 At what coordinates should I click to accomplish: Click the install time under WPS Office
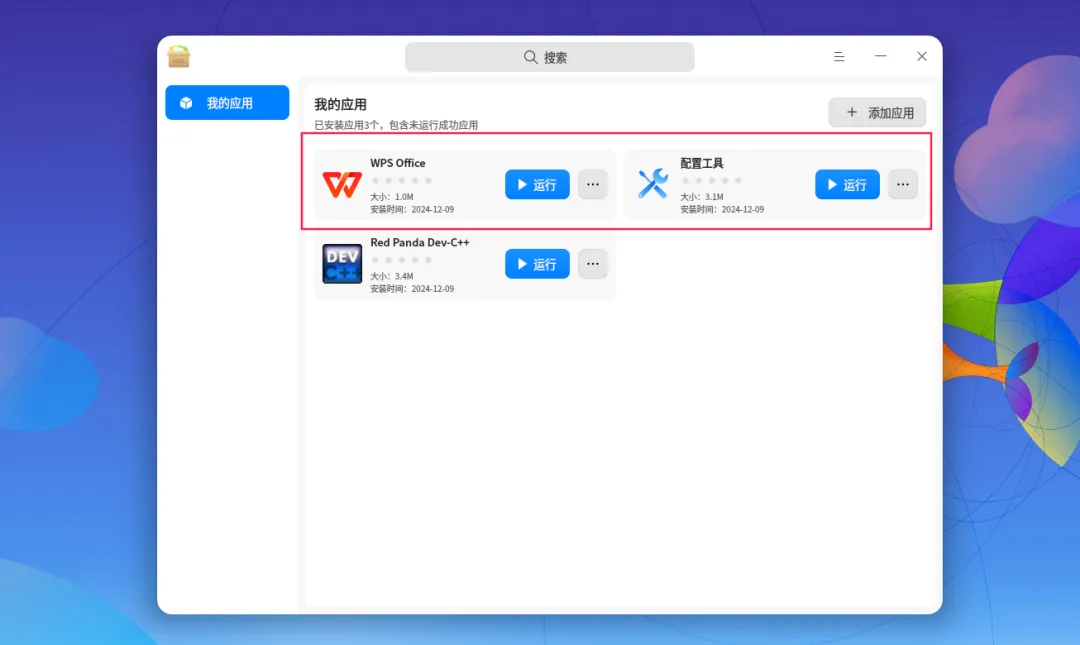(x=412, y=209)
